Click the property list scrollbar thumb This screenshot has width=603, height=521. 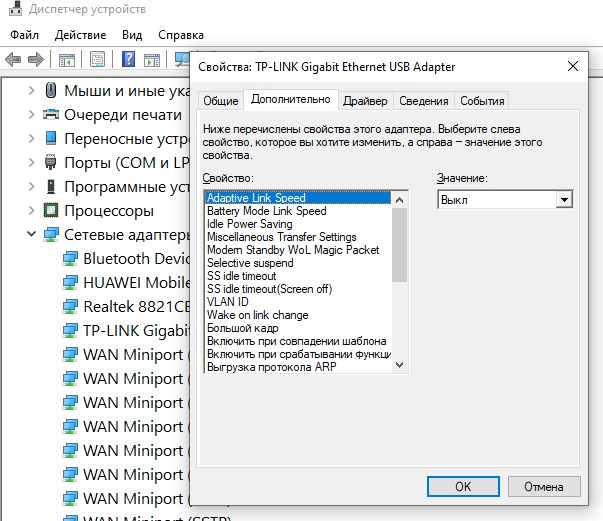(x=400, y=245)
